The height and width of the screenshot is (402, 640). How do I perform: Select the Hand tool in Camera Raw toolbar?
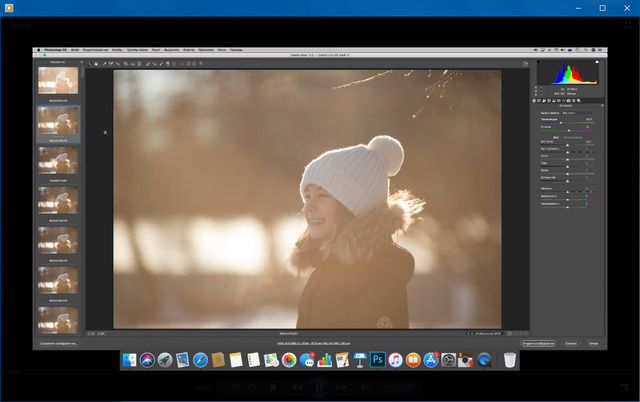click(x=97, y=64)
